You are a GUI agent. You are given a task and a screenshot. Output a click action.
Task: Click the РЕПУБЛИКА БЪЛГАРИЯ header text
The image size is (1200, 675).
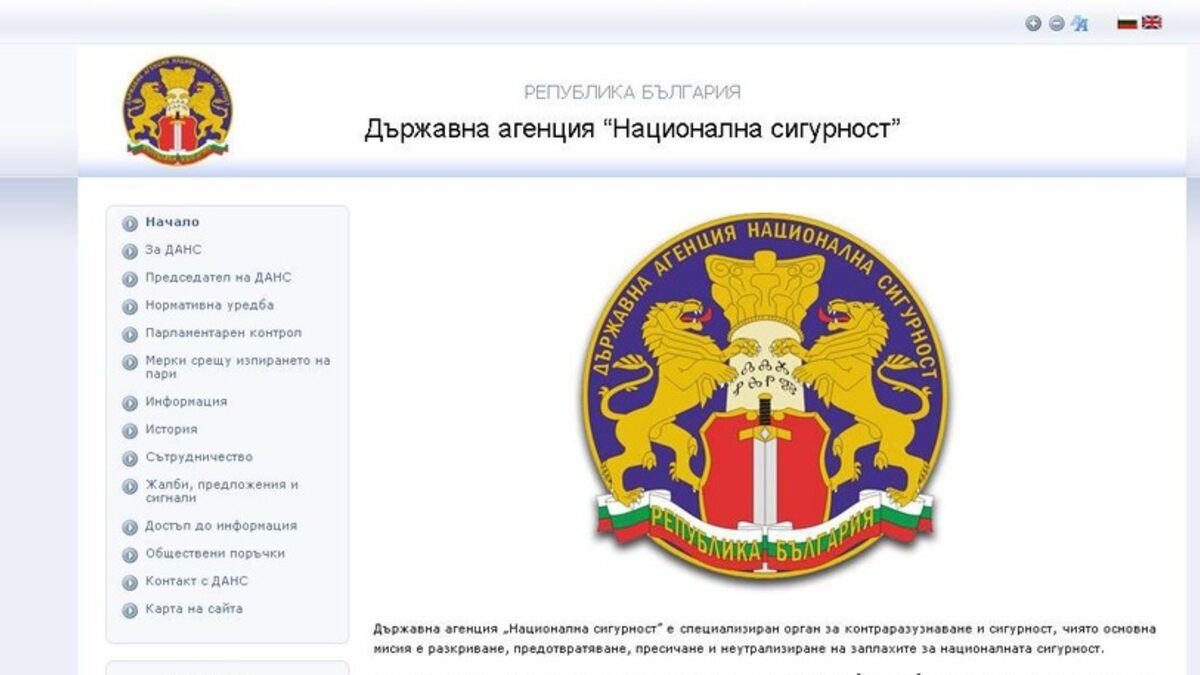[x=633, y=93]
